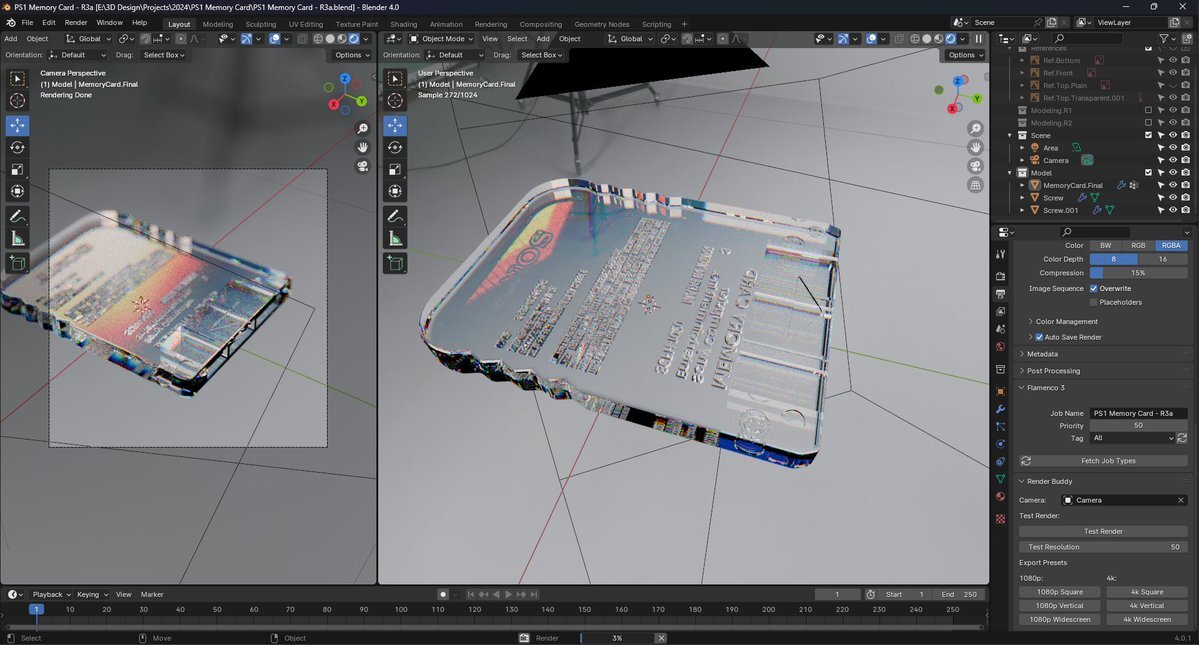The image size is (1199, 645).
Task: Open the Render menu
Action: [76, 23]
